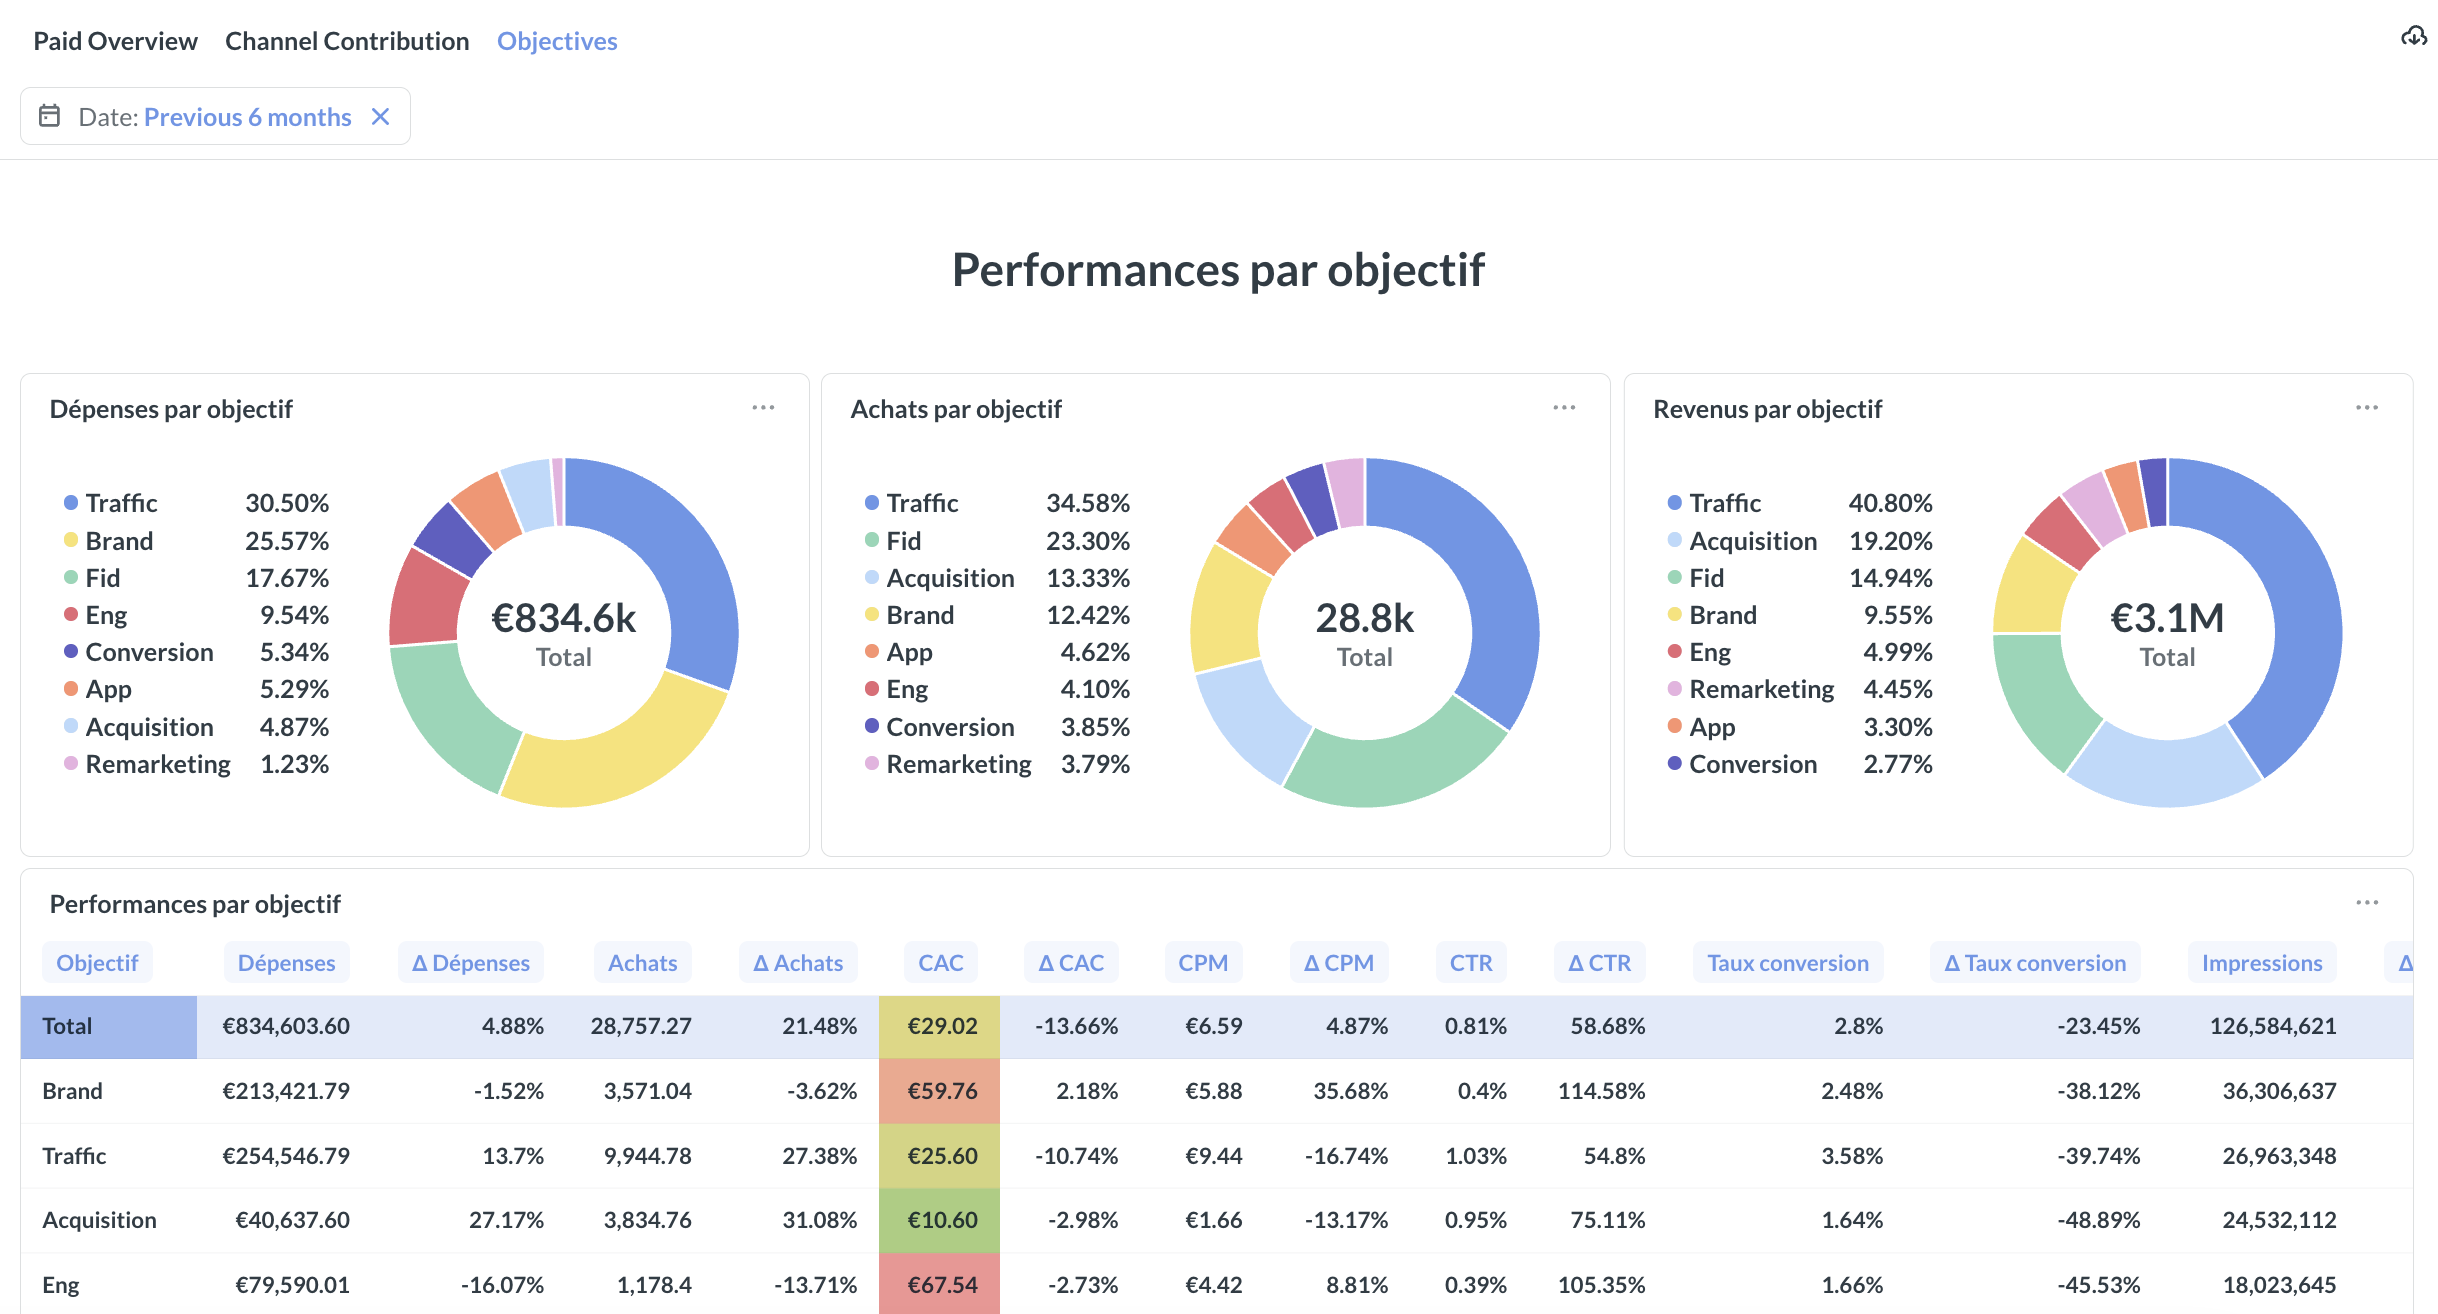This screenshot has height=1314, width=2438.
Task: Click the calendar icon on the date filter
Action: (x=49, y=116)
